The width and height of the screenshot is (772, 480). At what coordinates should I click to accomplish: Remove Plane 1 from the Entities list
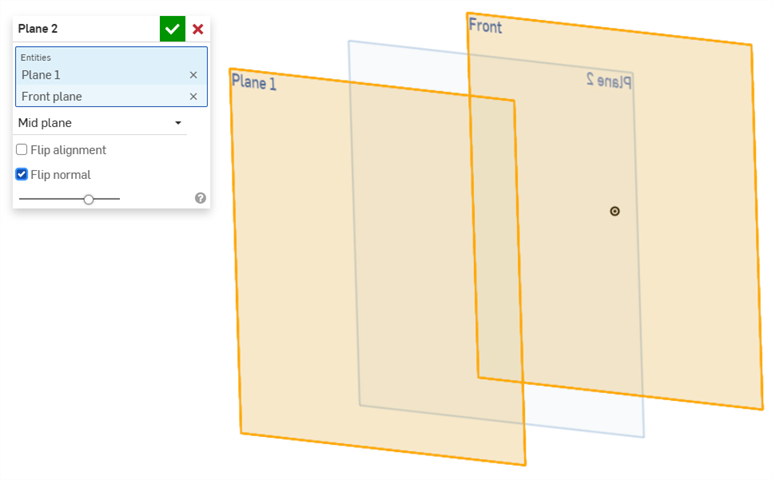(193, 75)
